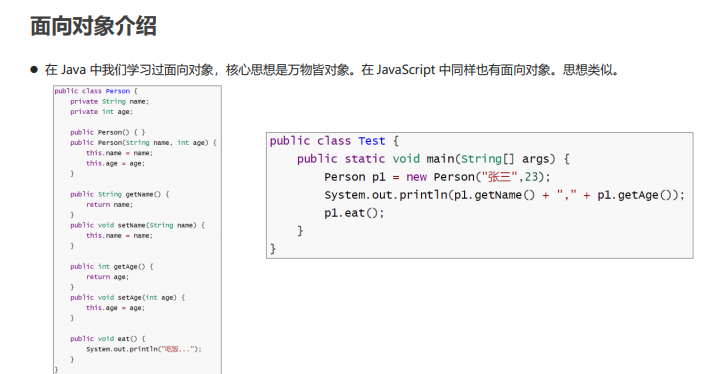Click the heading 面向对象介绍

(94, 26)
